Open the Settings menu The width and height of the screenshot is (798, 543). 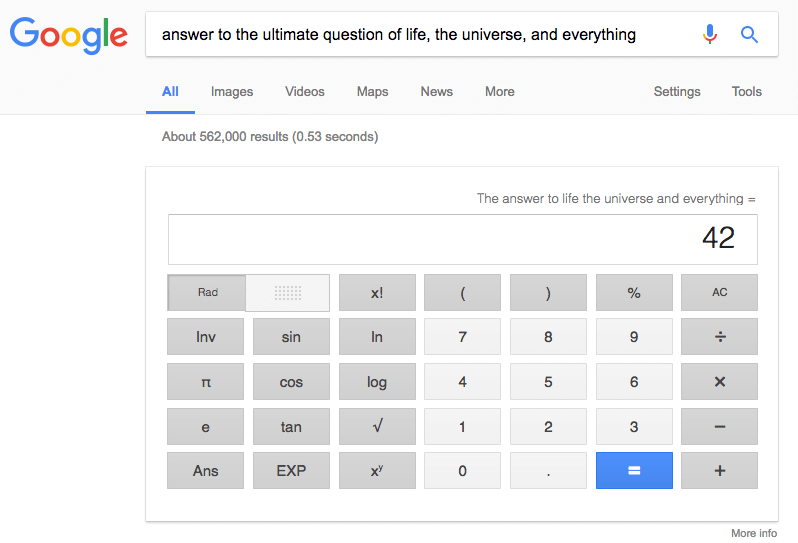click(677, 91)
